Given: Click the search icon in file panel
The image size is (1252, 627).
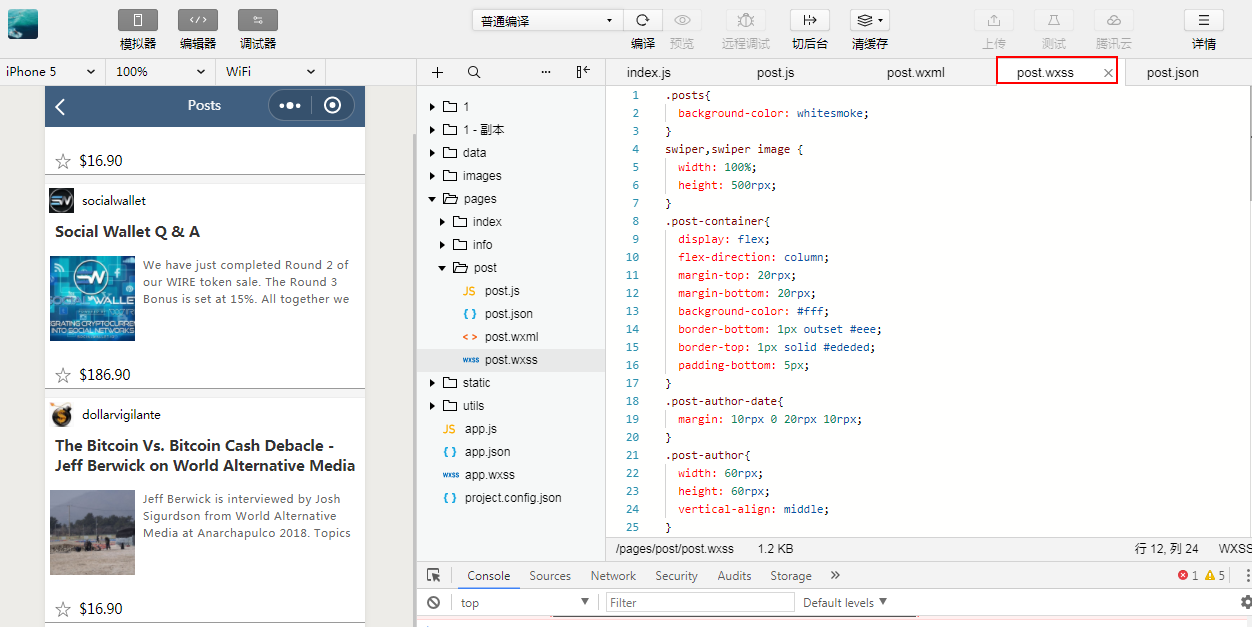Looking at the screenshot, I should click(x=474, y=72).
